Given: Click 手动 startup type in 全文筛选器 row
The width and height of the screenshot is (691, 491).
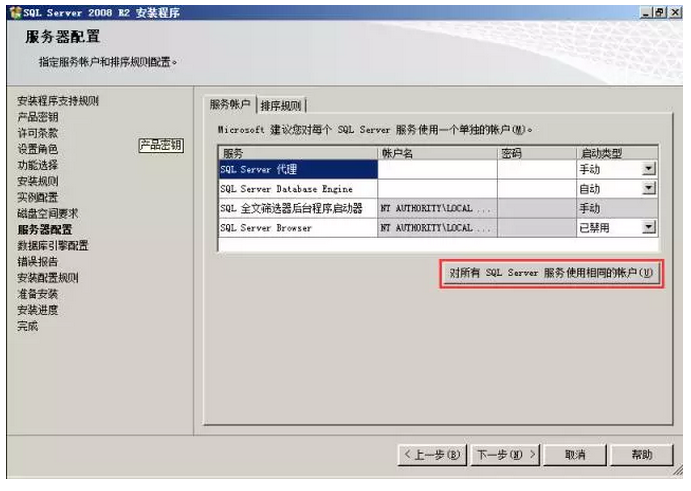Looking at the screenshot, I should tap(617, 208).
